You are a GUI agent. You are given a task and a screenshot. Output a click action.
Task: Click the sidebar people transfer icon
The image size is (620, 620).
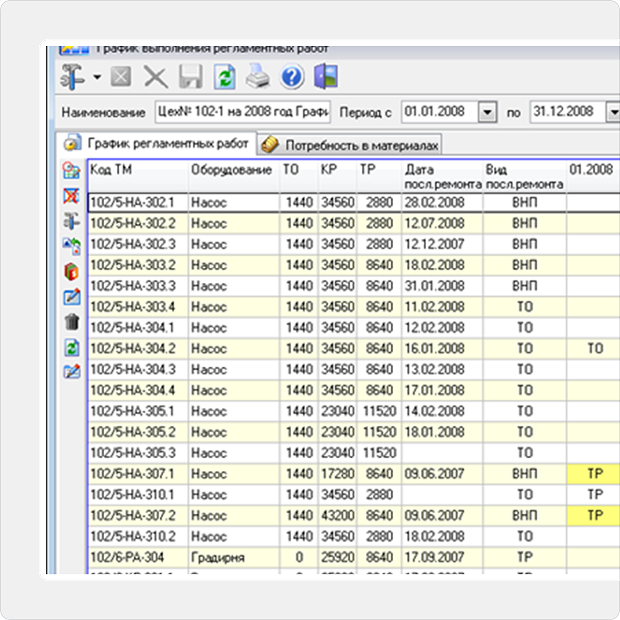72,246
